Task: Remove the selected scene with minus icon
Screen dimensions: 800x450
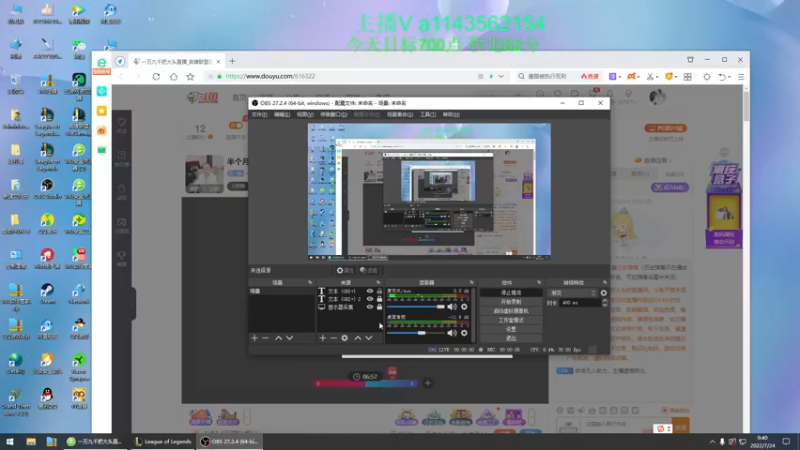Action: tap(265, 338)
